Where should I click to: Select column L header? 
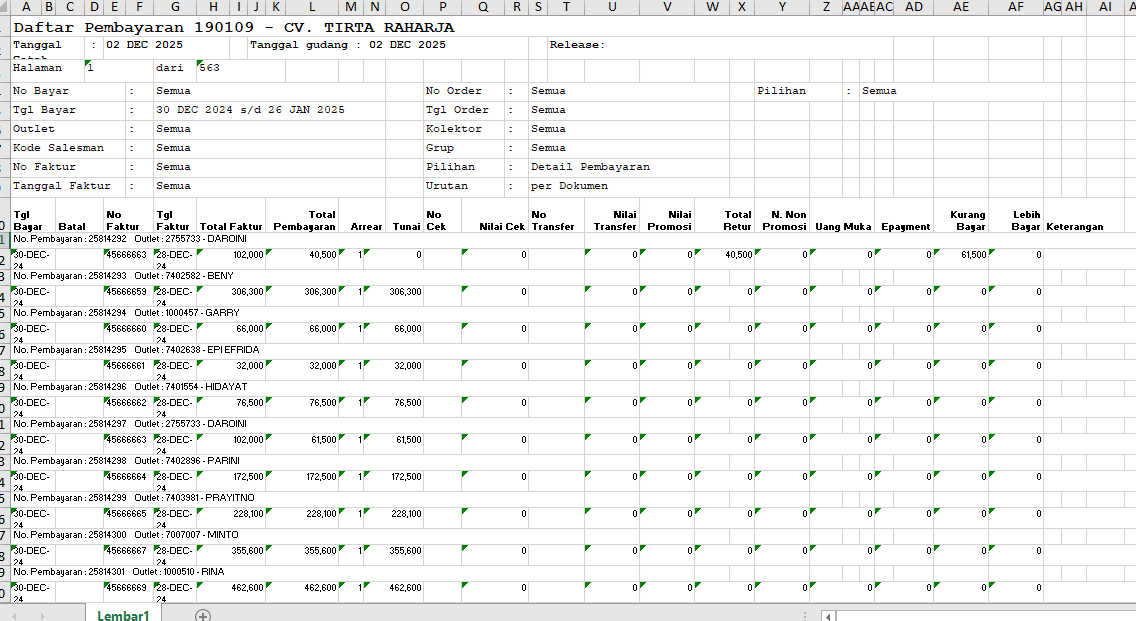(x=311, y=7)
